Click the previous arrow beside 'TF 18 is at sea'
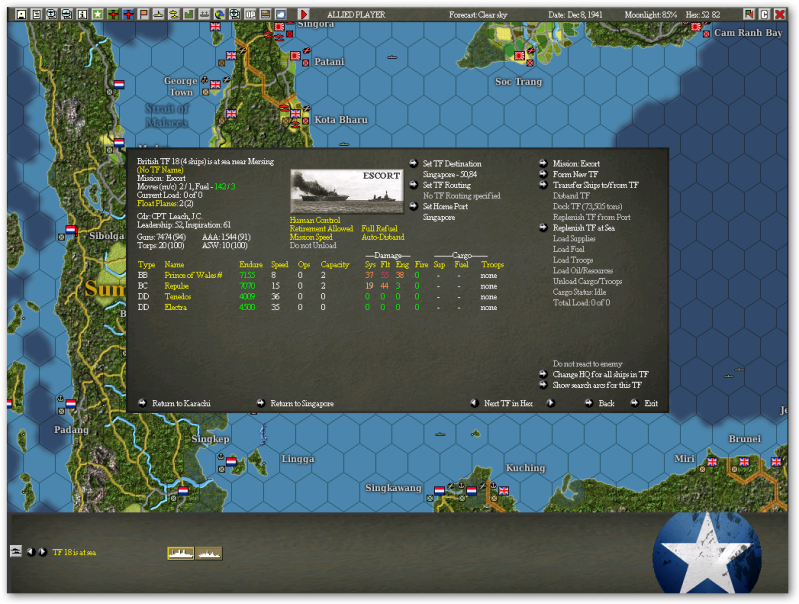Viewport: 799px width, 604px height. coord(31,552)
